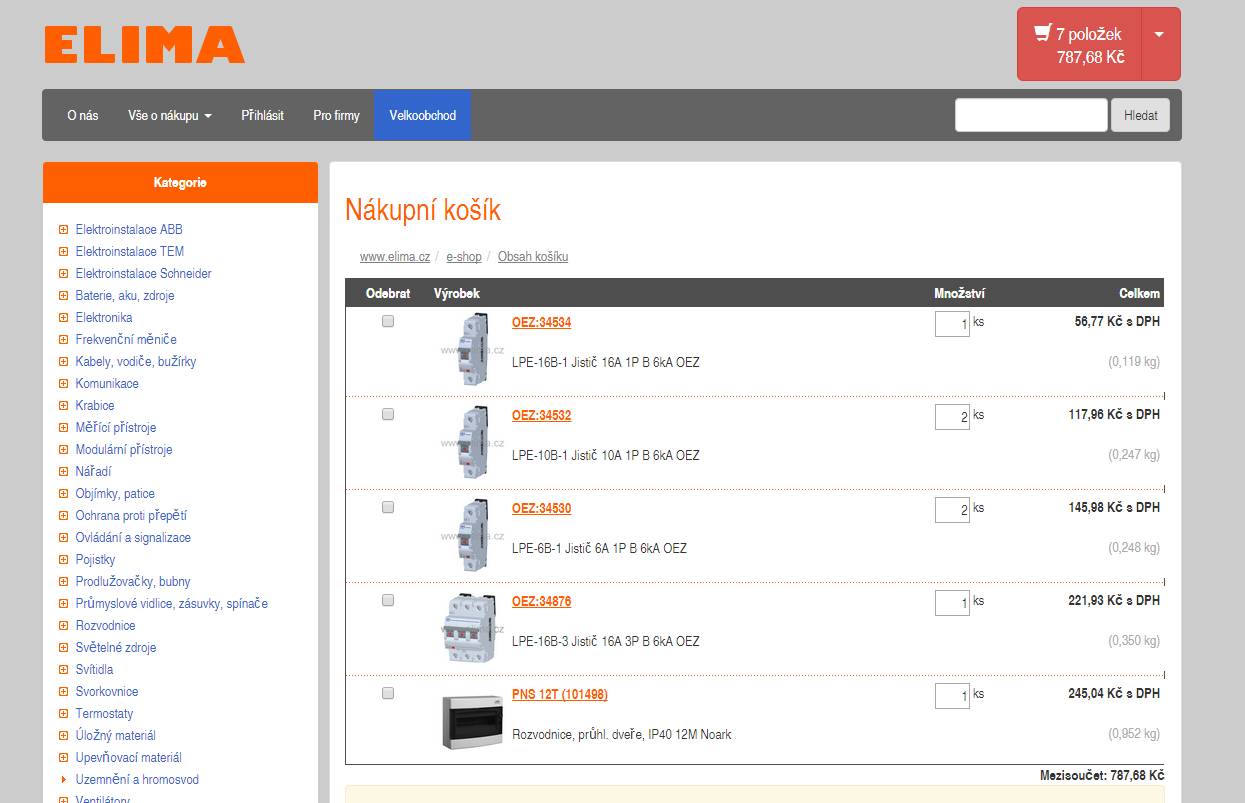Open the OEZ:34530 product link
Image resolution: width=1245 pixels, height=803 pixels.
pos(541,508)
